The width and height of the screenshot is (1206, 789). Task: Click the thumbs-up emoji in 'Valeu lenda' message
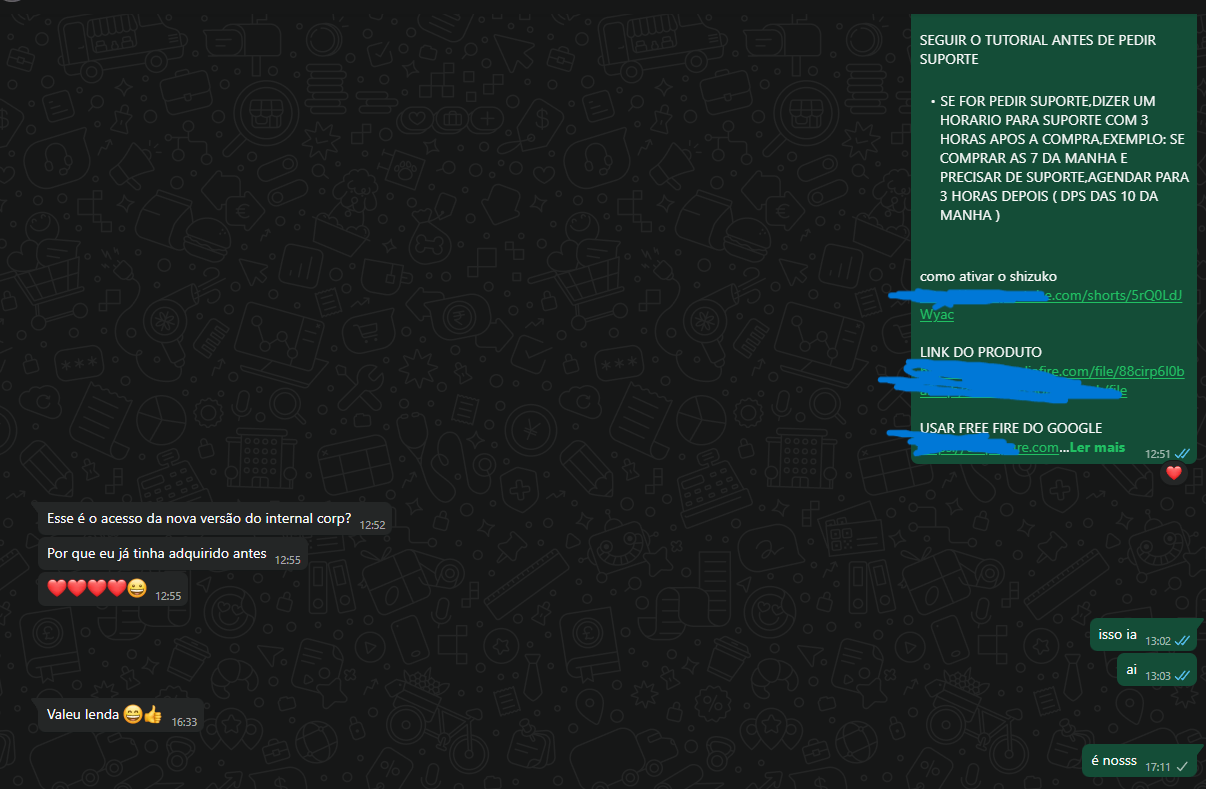click(153, 715)
